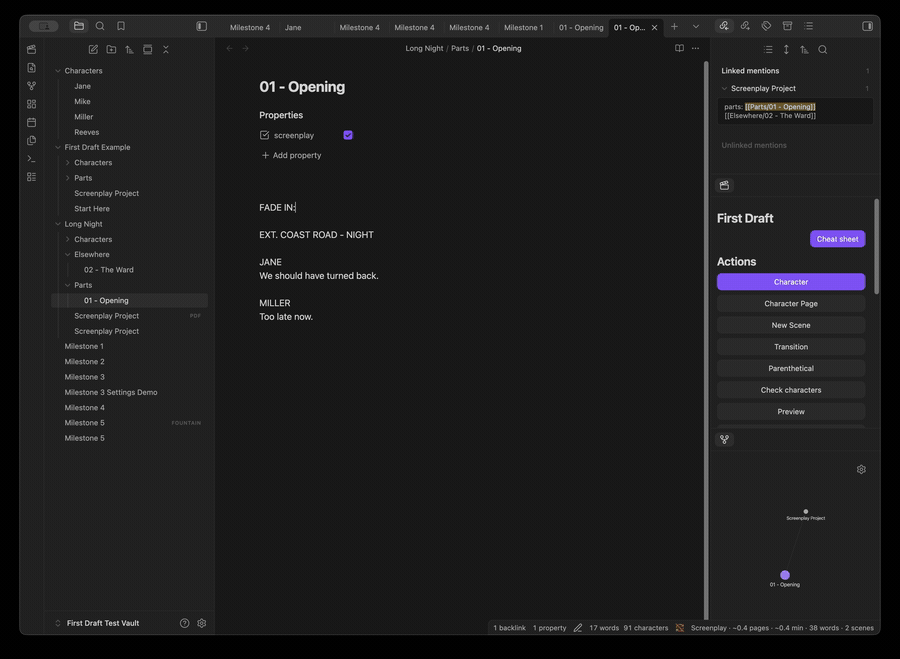Screen dimensions: 900x659
Task: Click the reading view book icon
Action: pyautogui.click(x=679, y=48)
